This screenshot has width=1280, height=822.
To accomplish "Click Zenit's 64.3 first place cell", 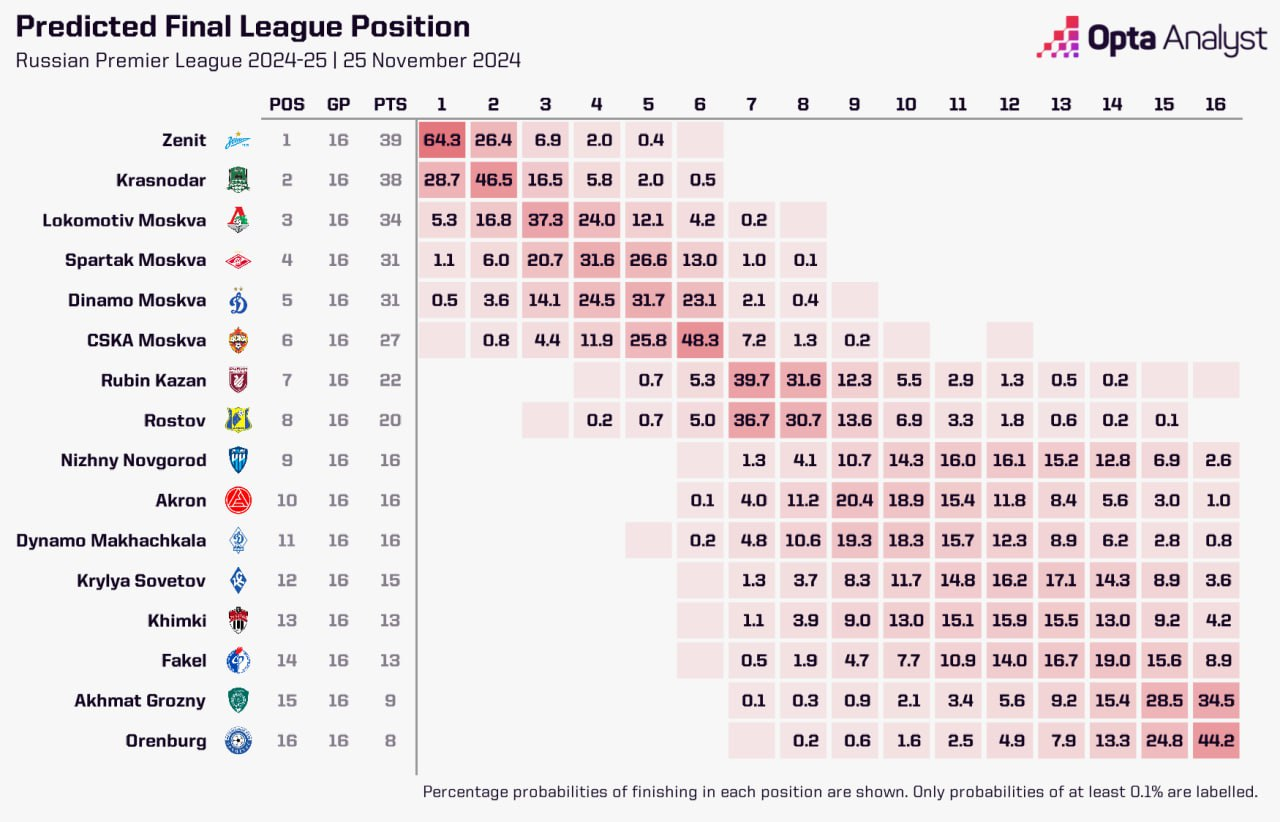I will (442, 140).
